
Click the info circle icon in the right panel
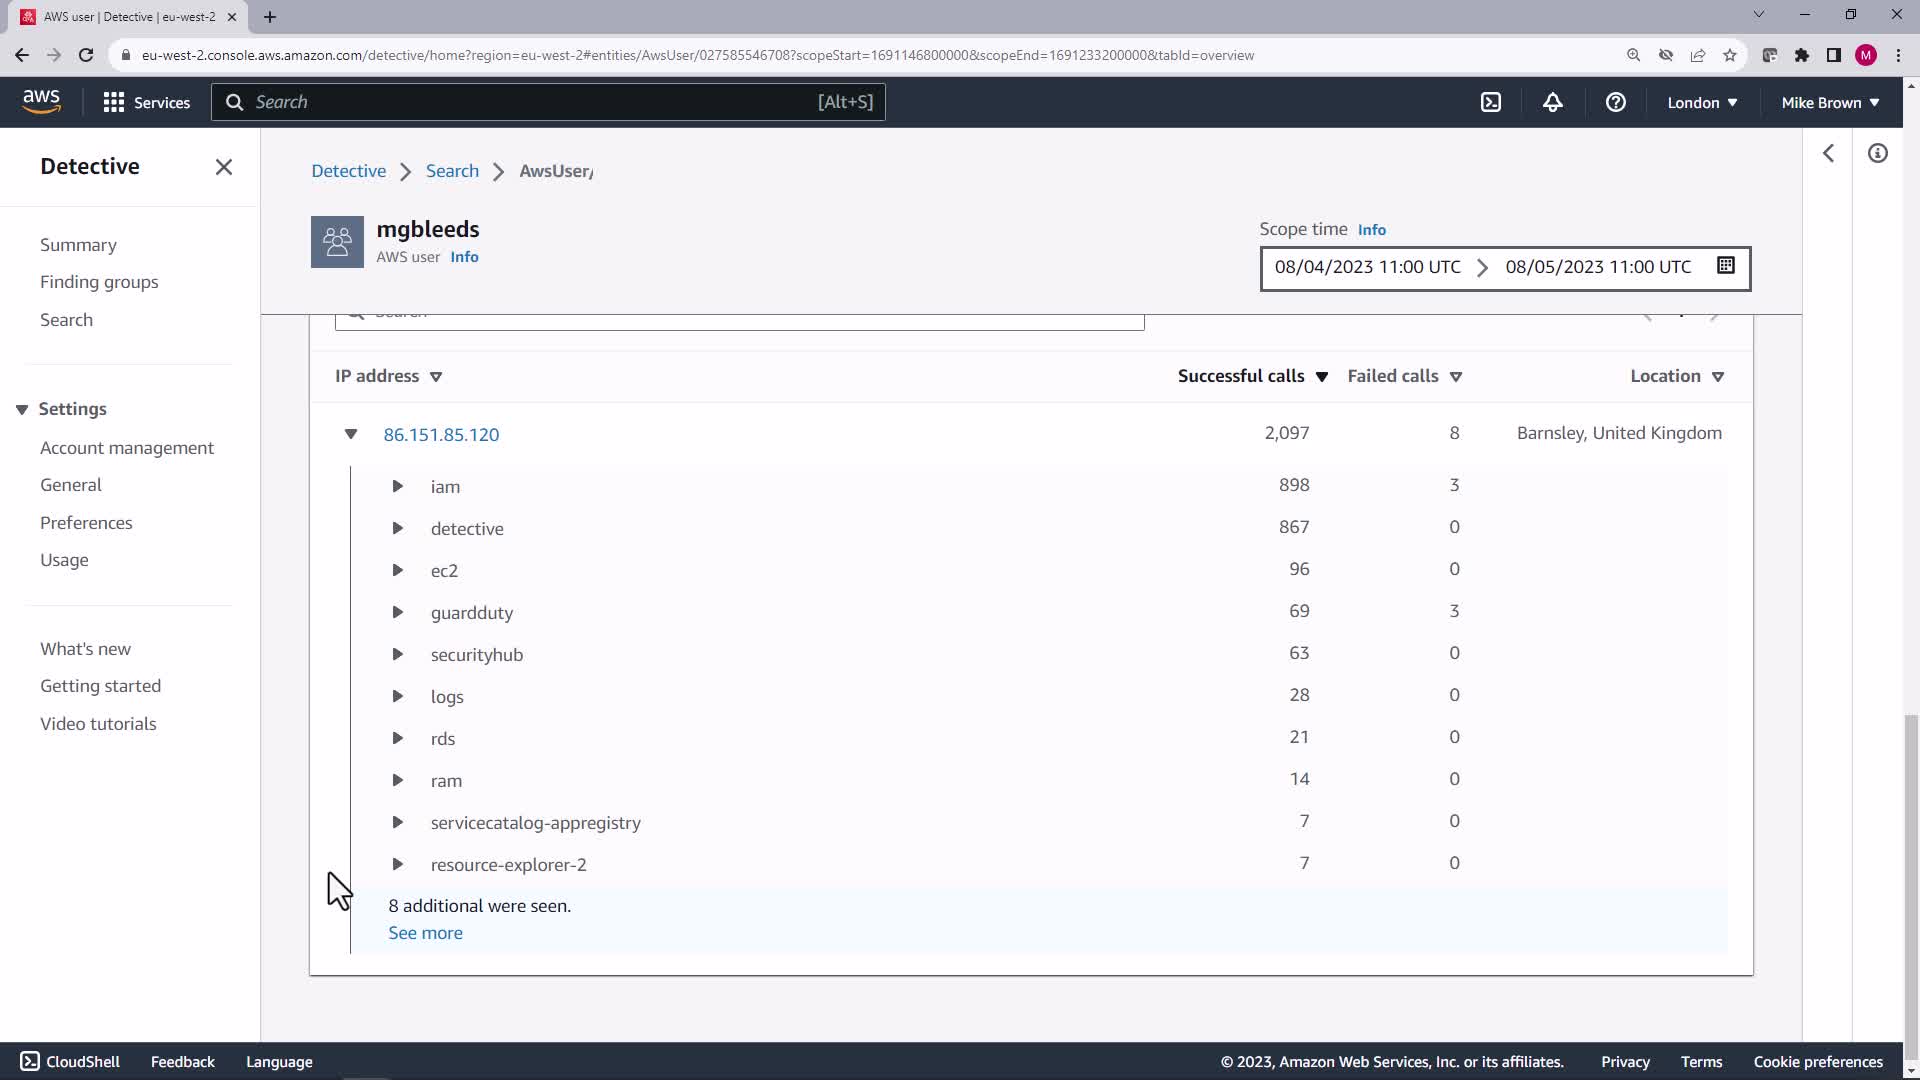[x=1877, y=153]
